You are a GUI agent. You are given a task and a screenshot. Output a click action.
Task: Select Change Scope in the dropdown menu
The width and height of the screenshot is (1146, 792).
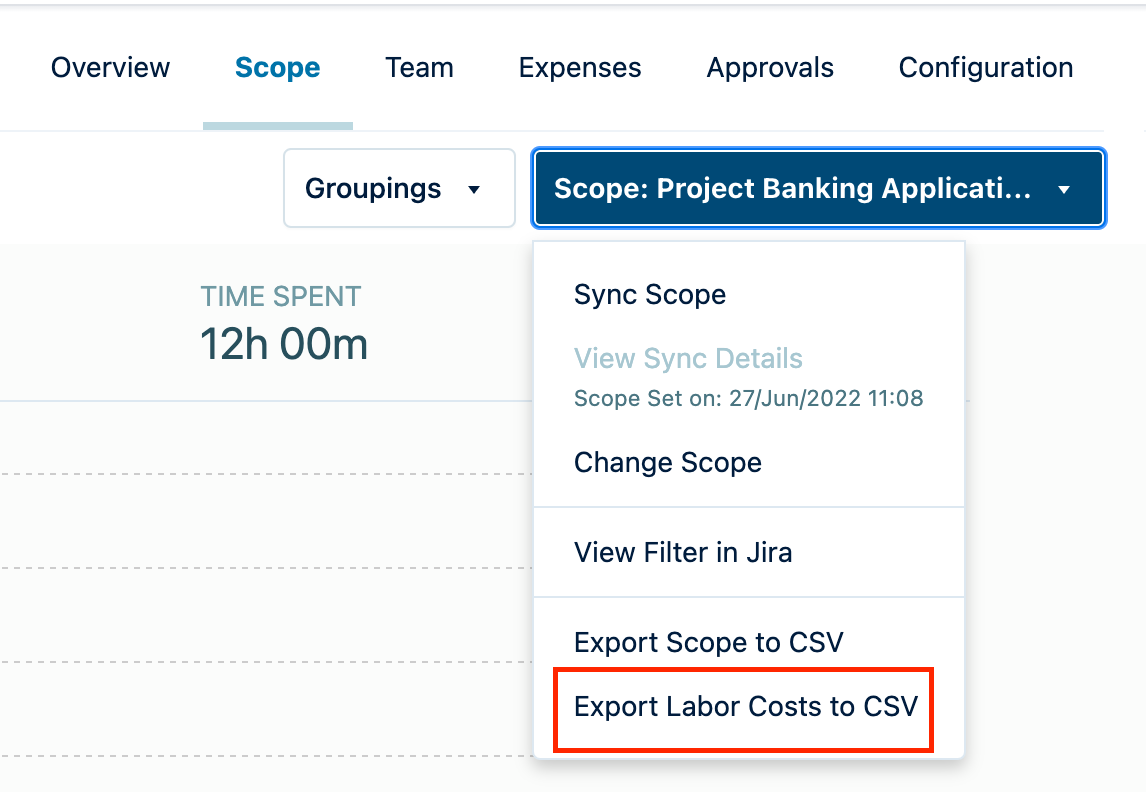click(x=668, y=463)
